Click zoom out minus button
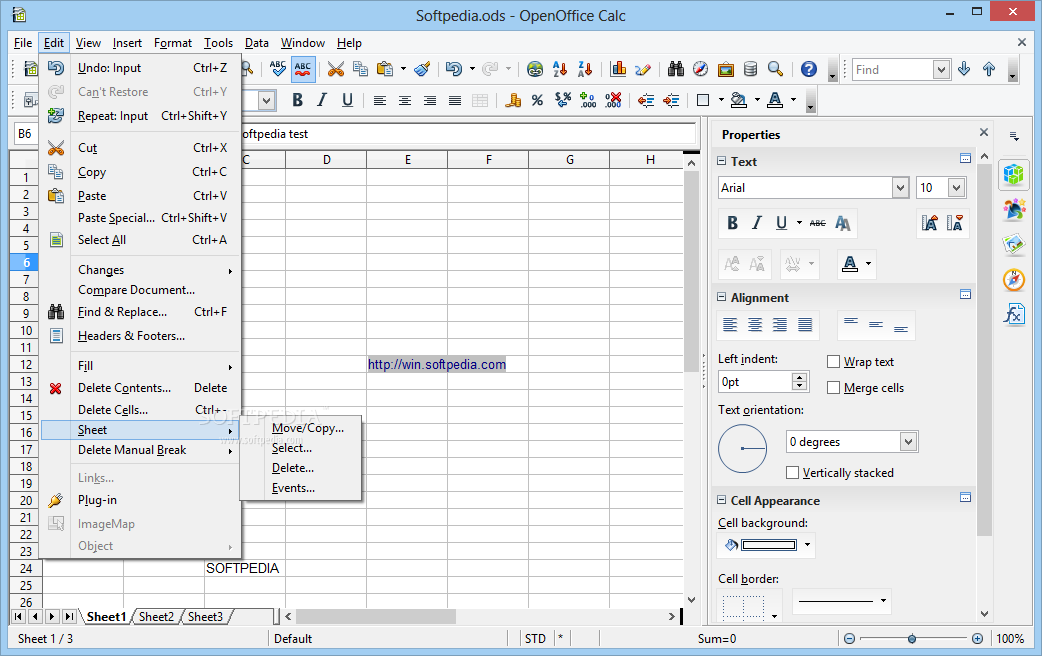This screenshot has width=1042, height=656. point(849,639)
